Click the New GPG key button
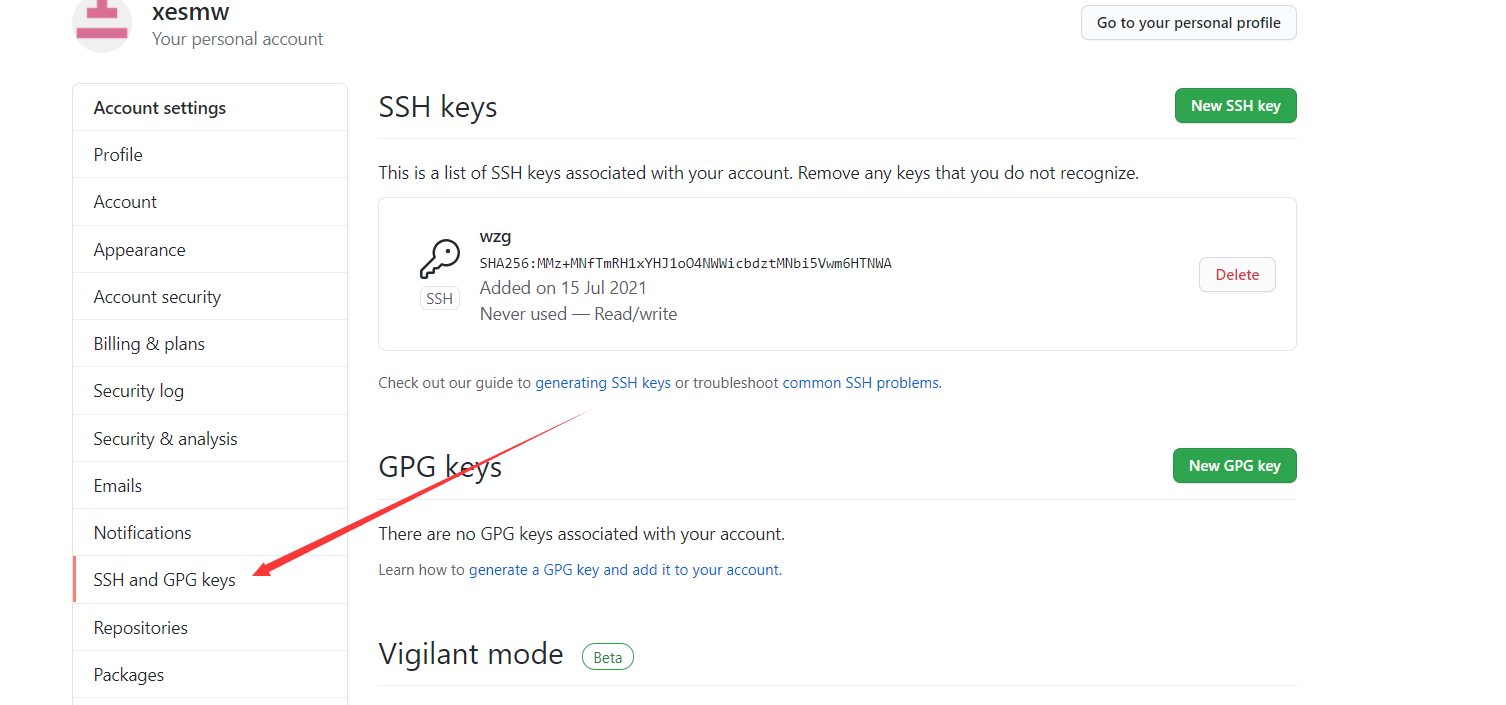This screenshot has height=705, width=1506. tap(1234, 466)
